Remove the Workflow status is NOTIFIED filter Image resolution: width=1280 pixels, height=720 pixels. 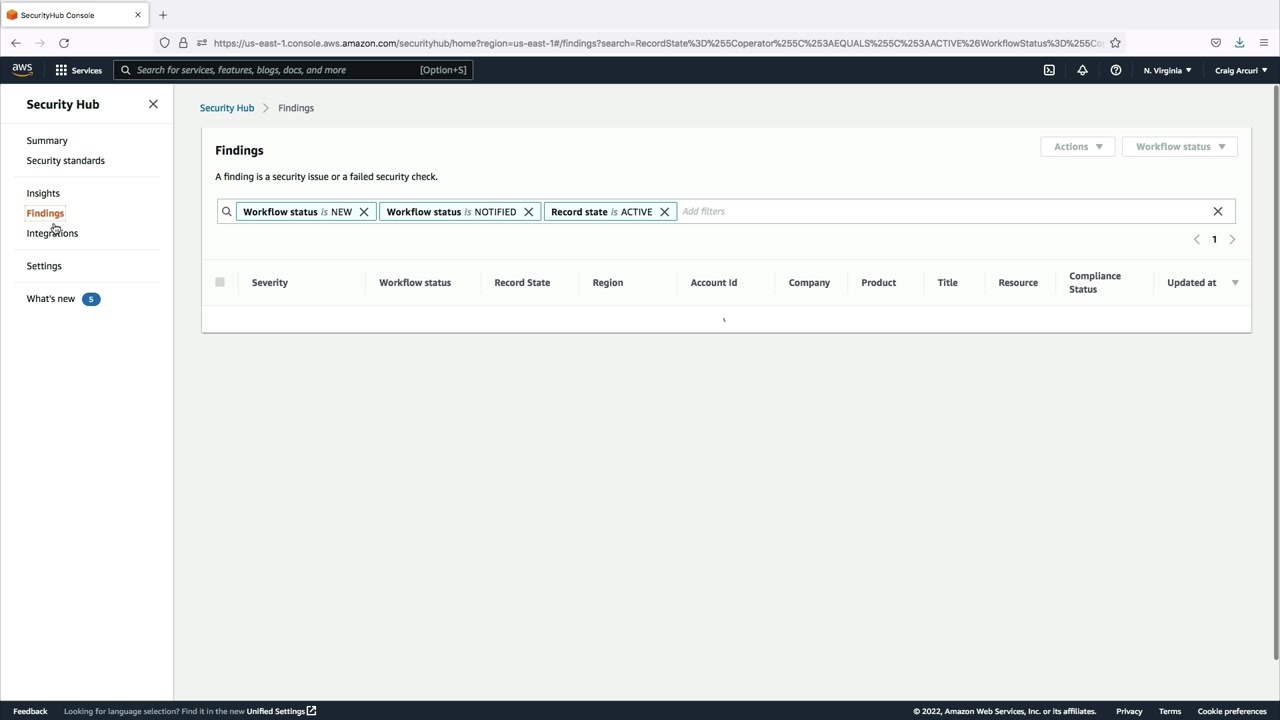click(x=529, y=212)
